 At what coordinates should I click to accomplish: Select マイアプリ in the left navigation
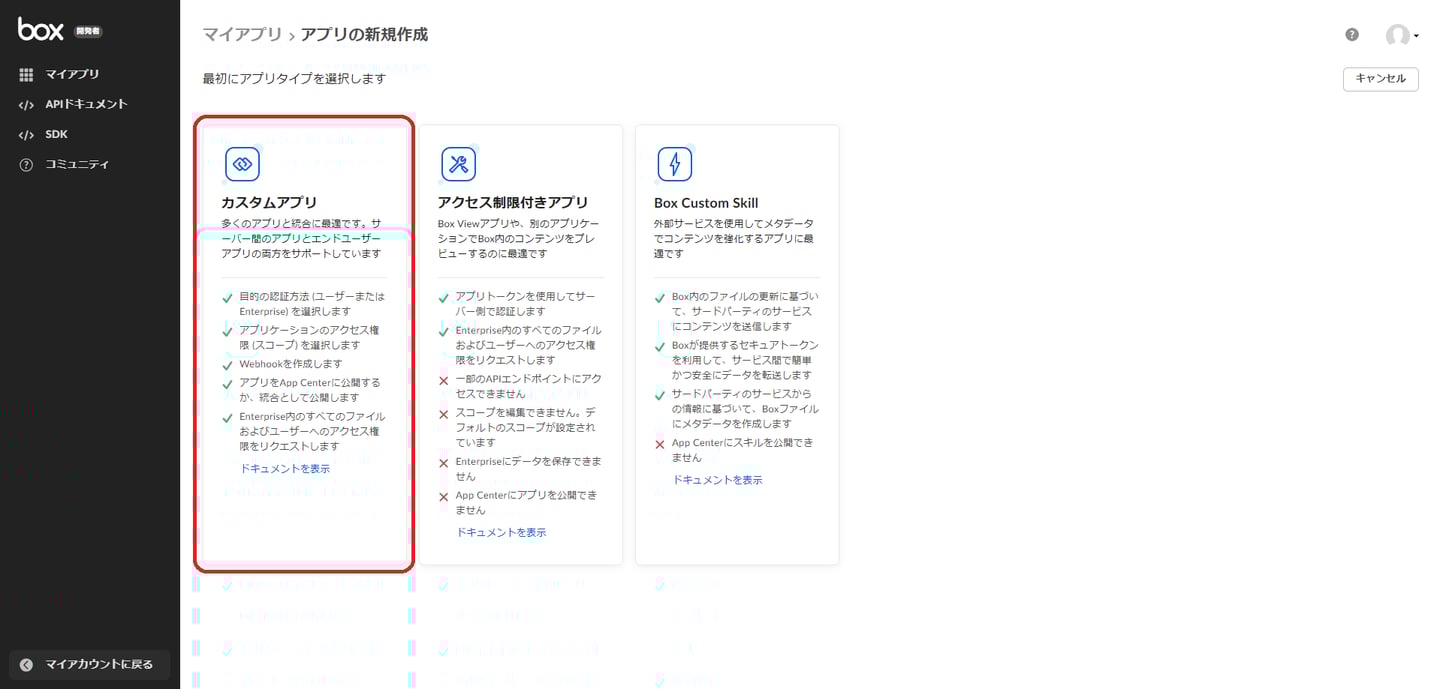pyautogui.click(x=58, y=73)
